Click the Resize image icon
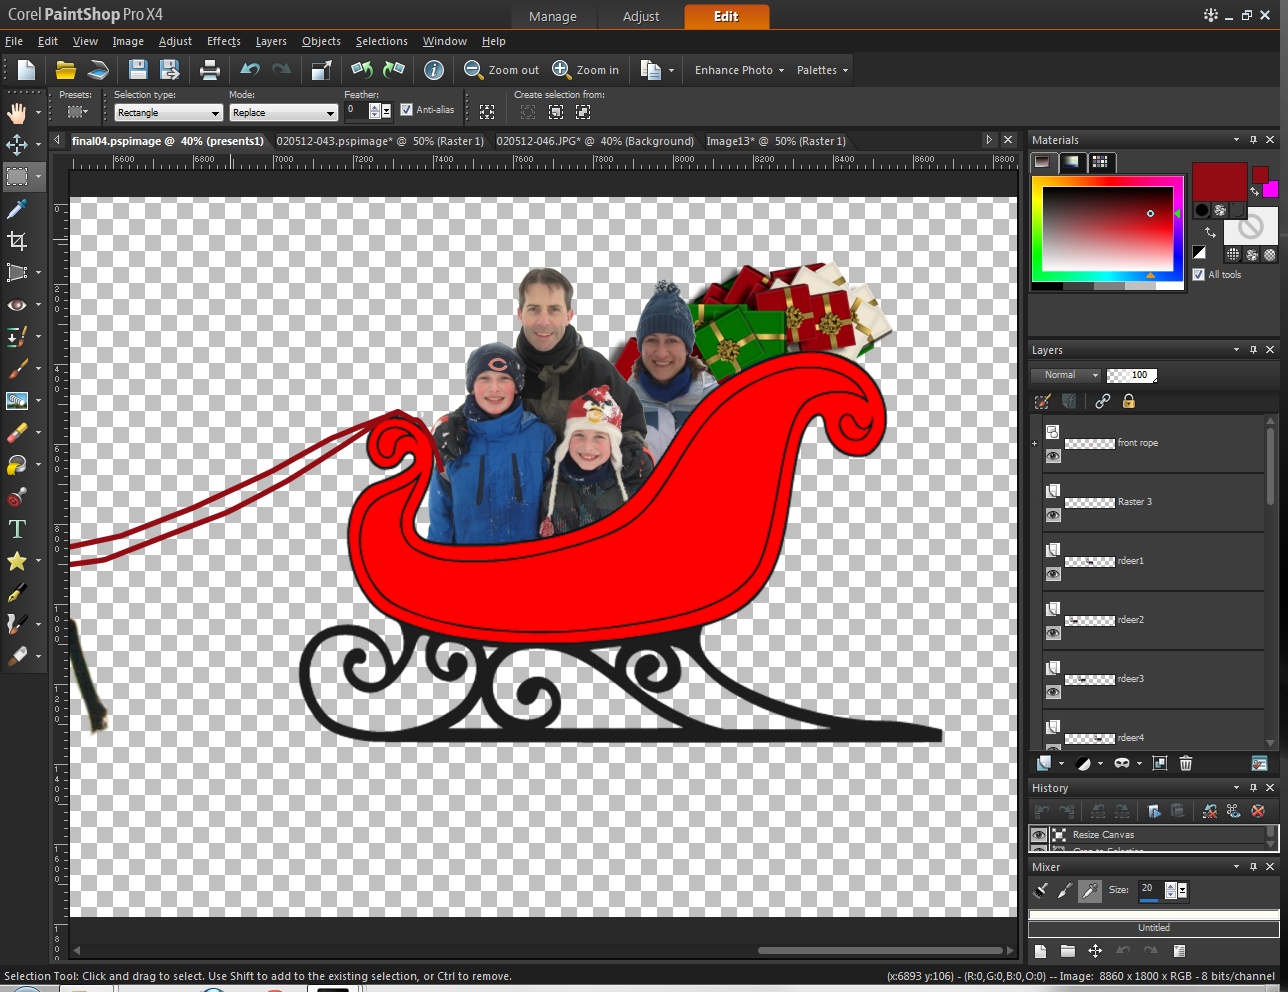The width and height of the screenshot is (1288, 992). (x=321, y=70)
